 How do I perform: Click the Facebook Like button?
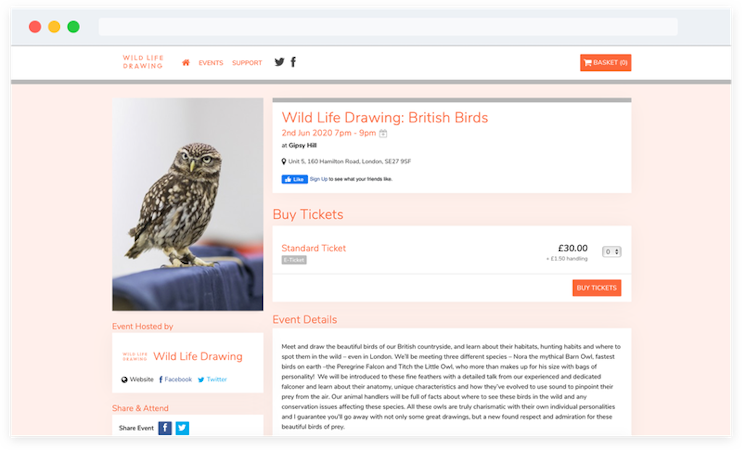[294, 179]
